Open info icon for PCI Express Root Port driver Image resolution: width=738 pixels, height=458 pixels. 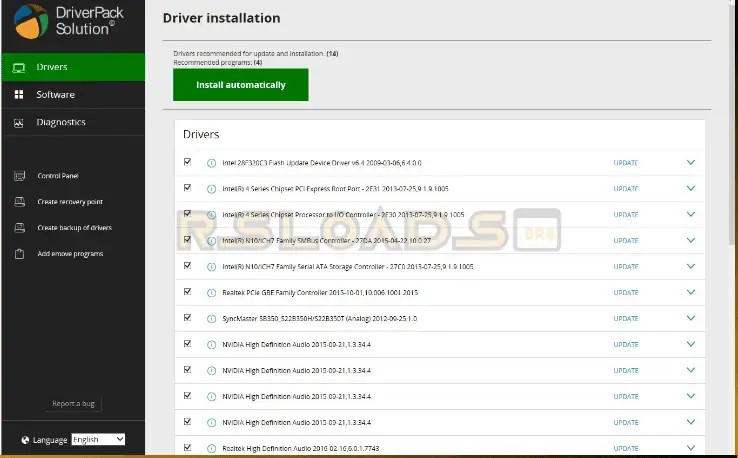click(x=211, y=189)
